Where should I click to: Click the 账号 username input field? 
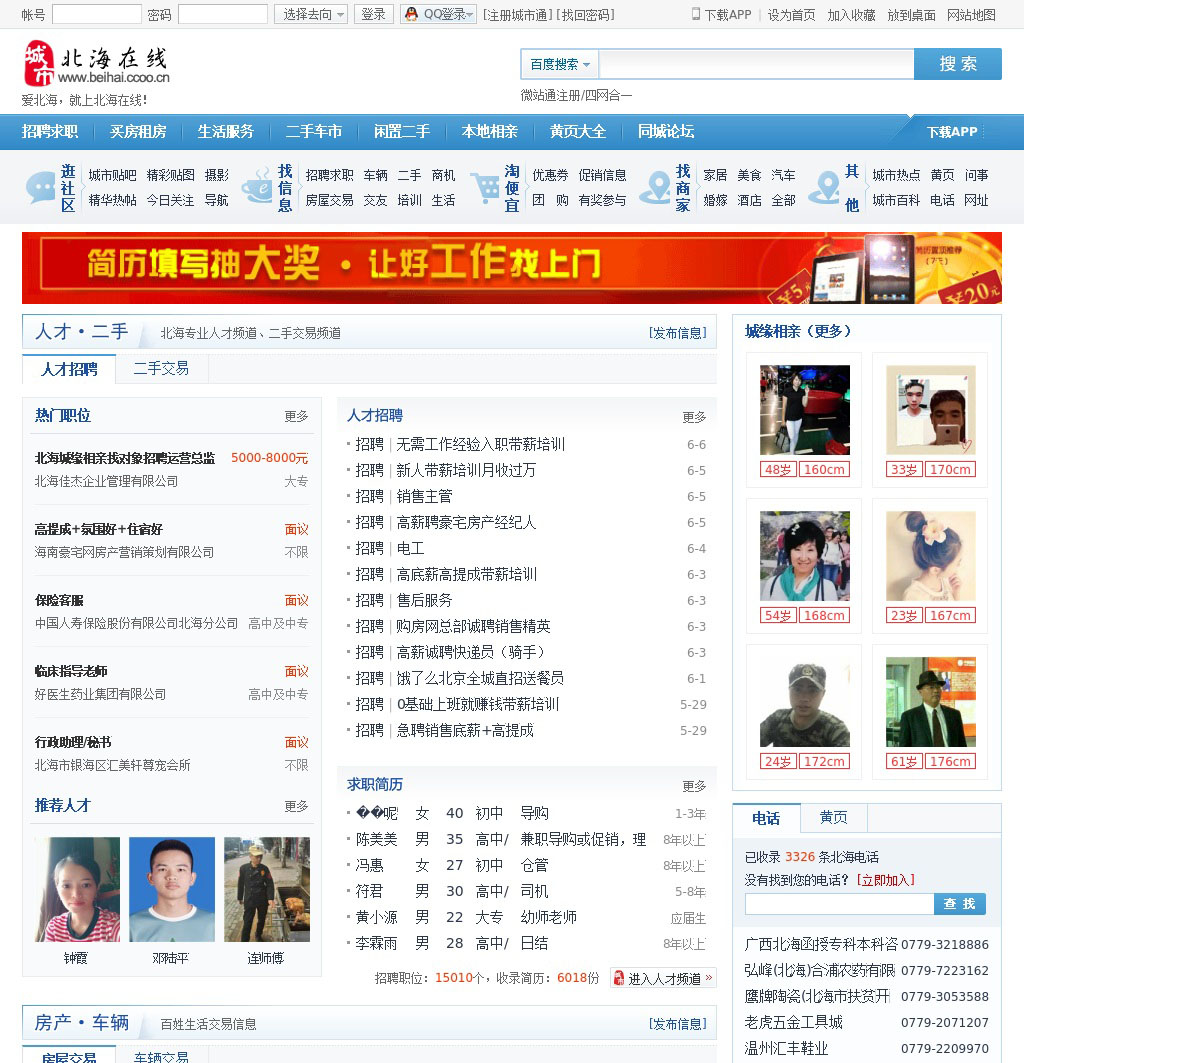point(96,14)
